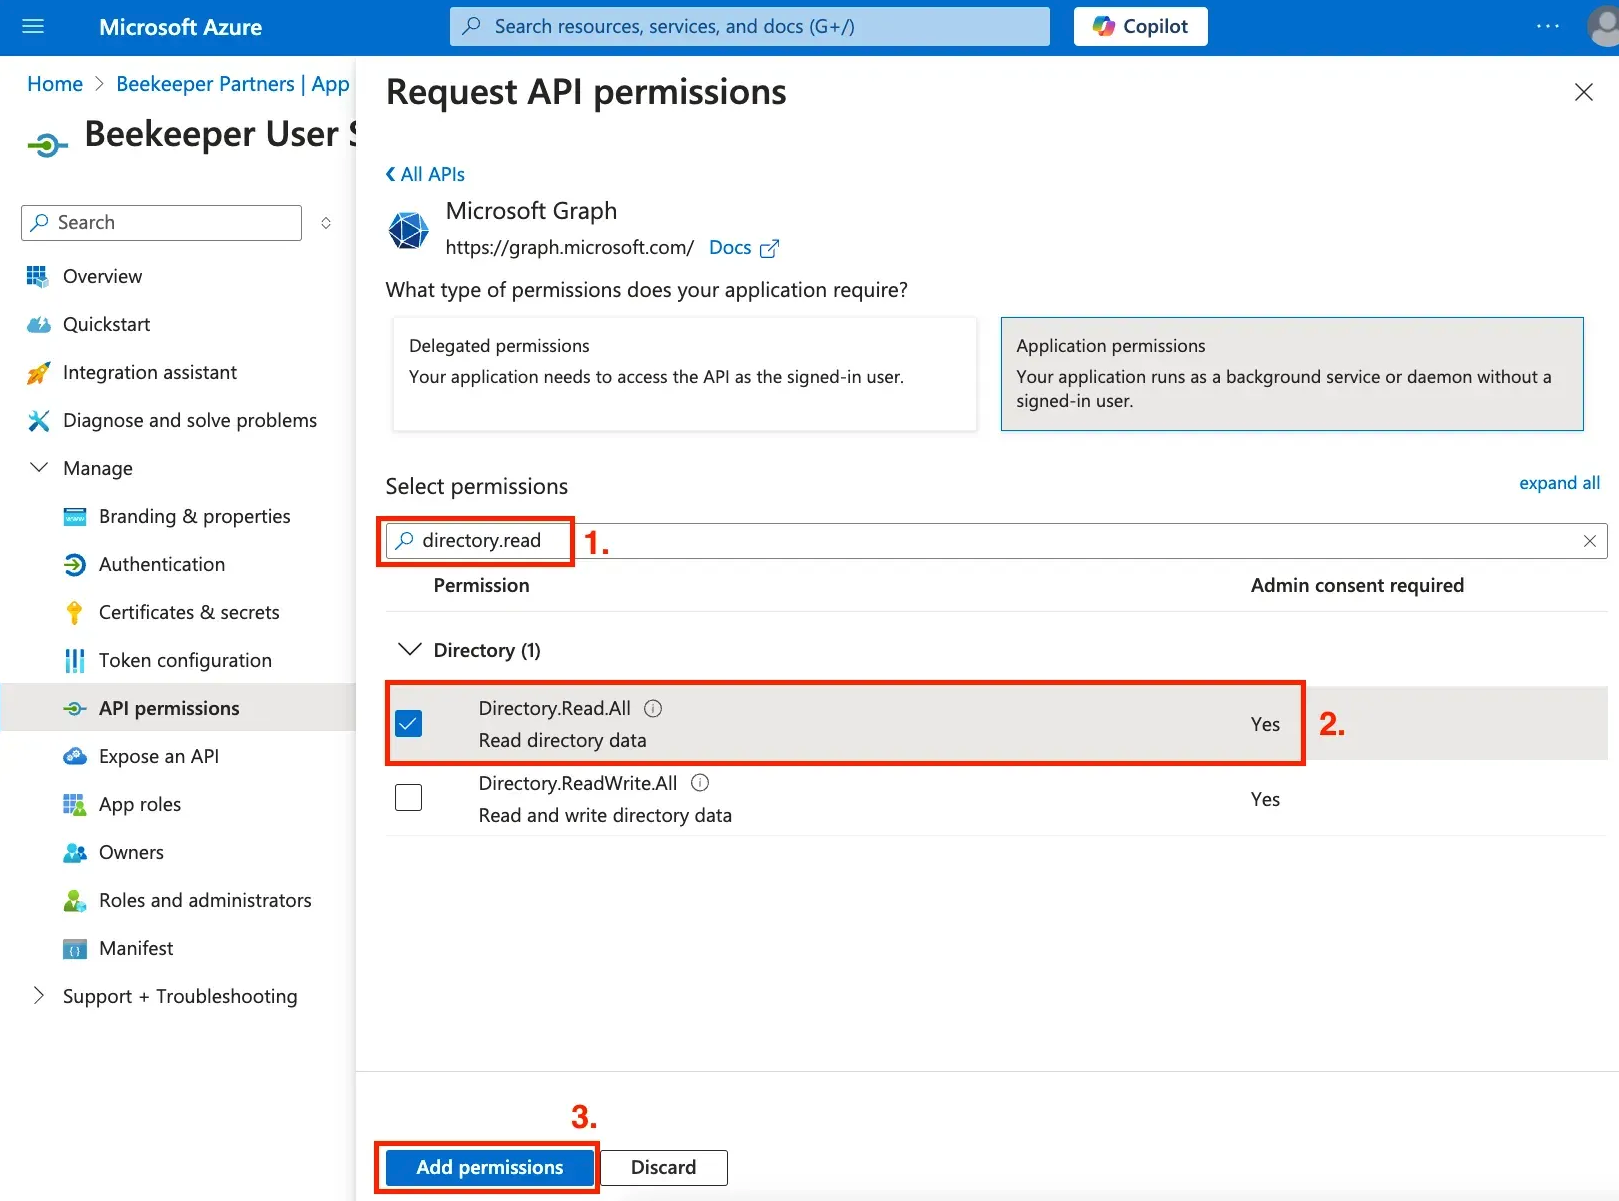1619x1201 pixels.
Task: Open the top bar more options ellipsis
Action: tap(1547, 27)
